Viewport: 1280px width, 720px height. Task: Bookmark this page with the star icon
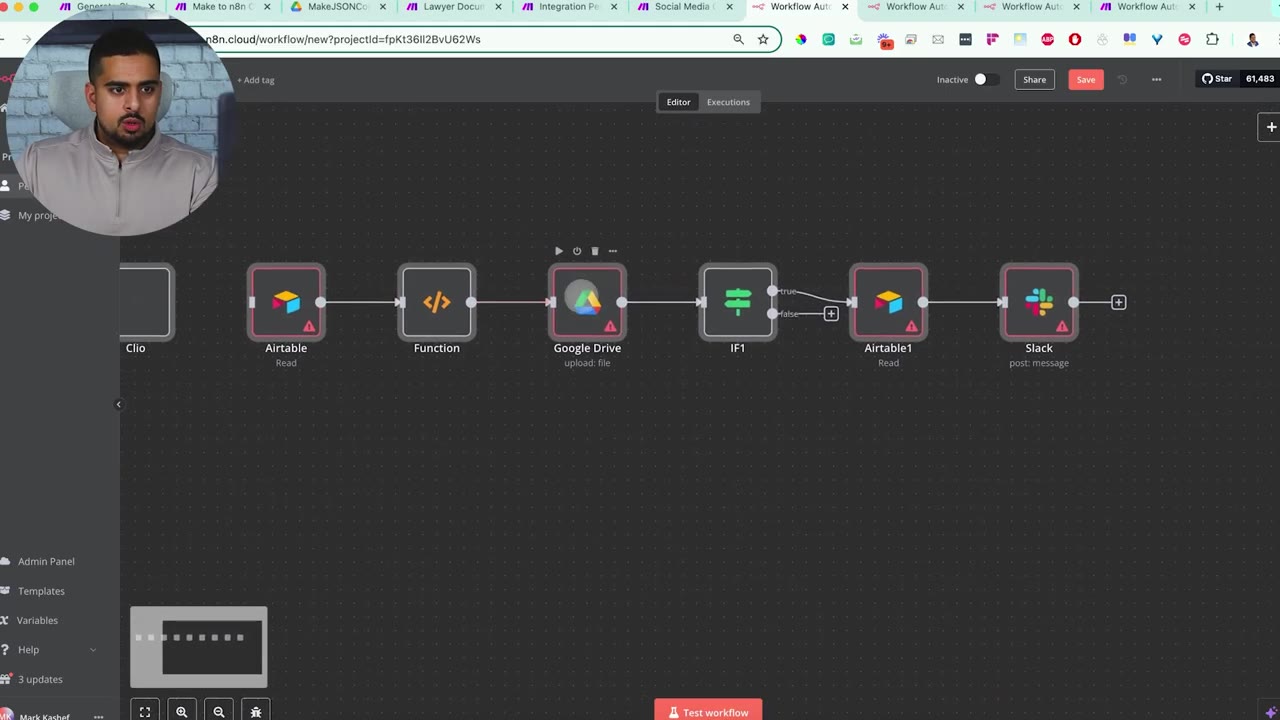coord(763,39)
